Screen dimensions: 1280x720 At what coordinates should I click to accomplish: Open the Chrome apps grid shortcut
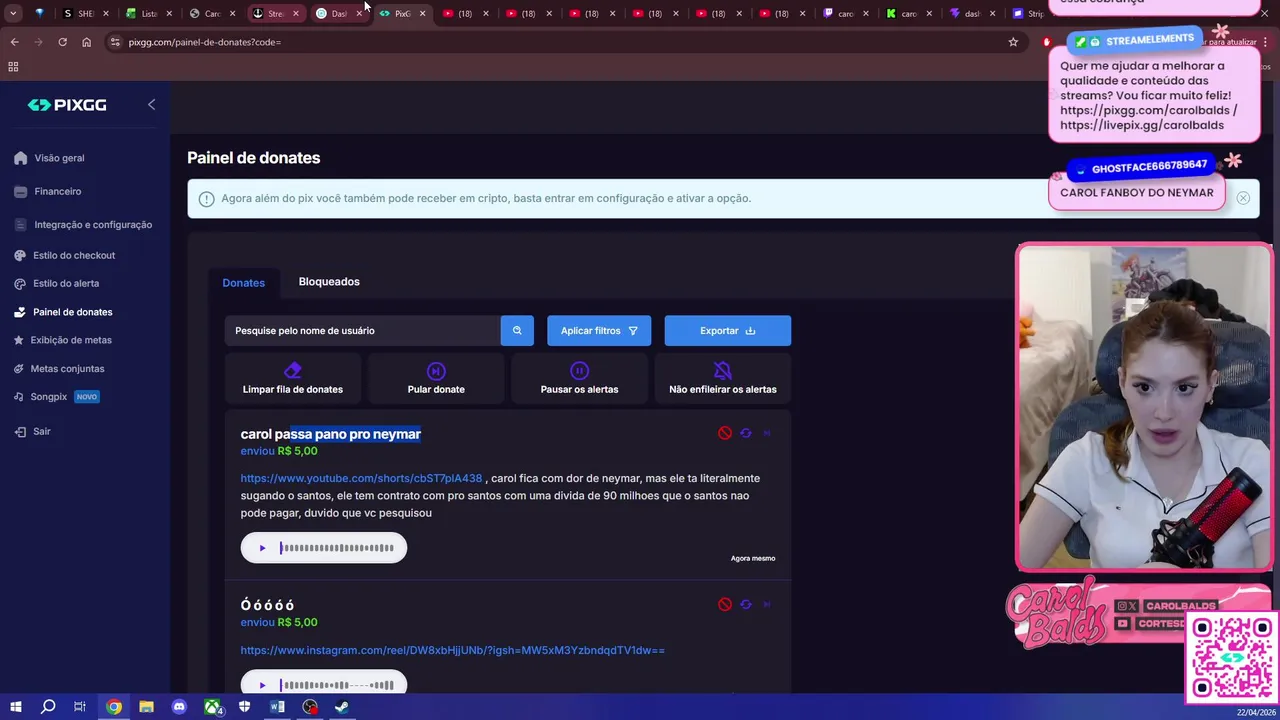coord(13,67)
